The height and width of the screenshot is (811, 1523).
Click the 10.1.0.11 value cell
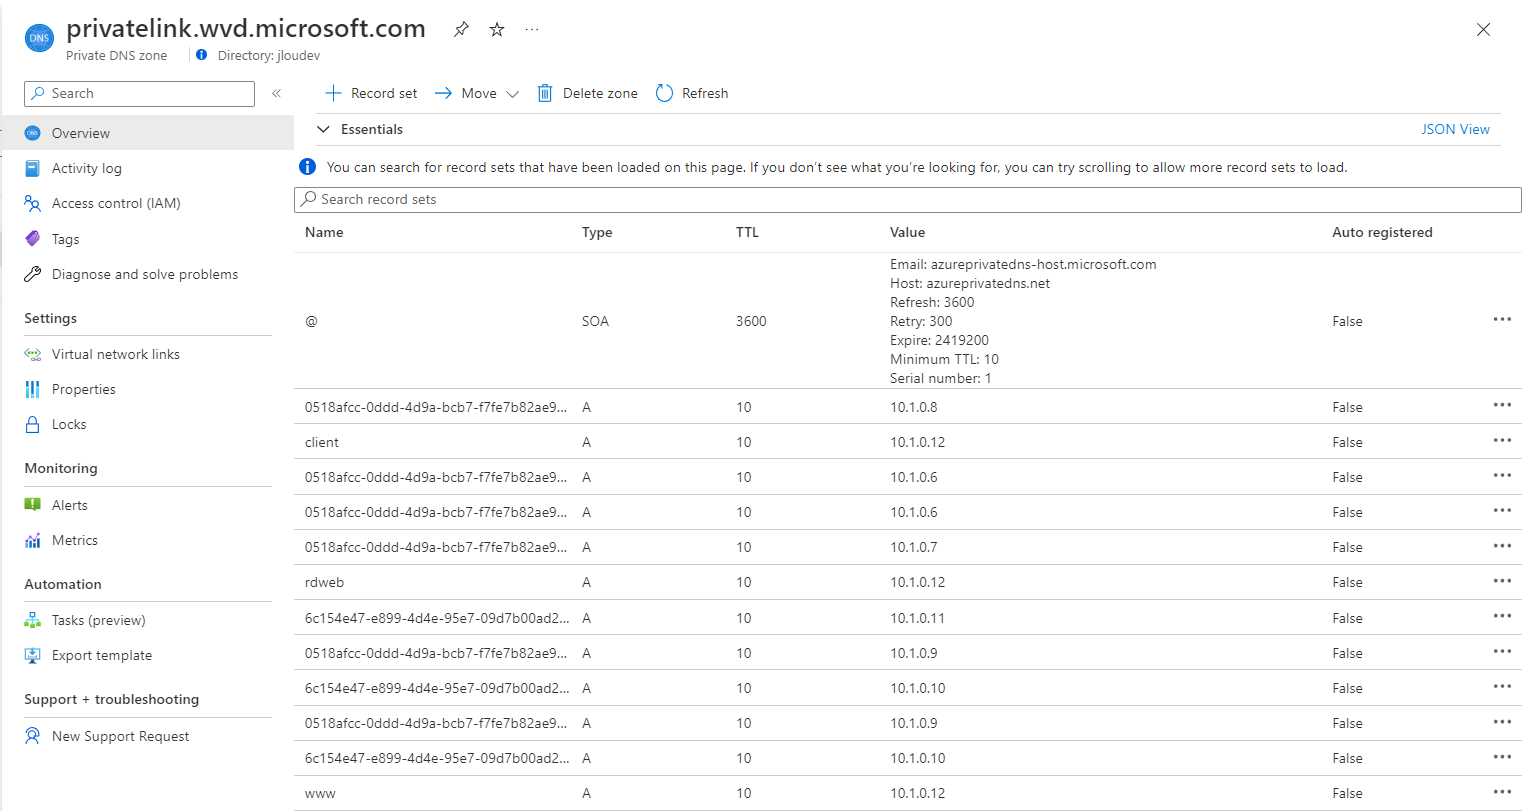coord(917,618)
